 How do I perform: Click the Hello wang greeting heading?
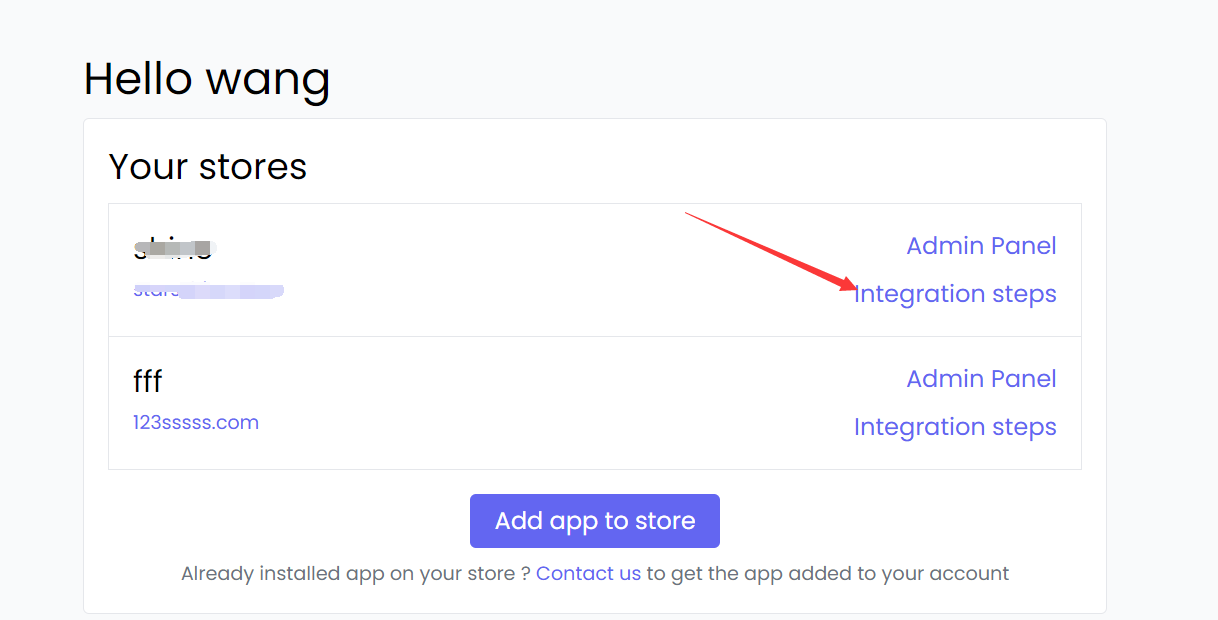(207, 79)
